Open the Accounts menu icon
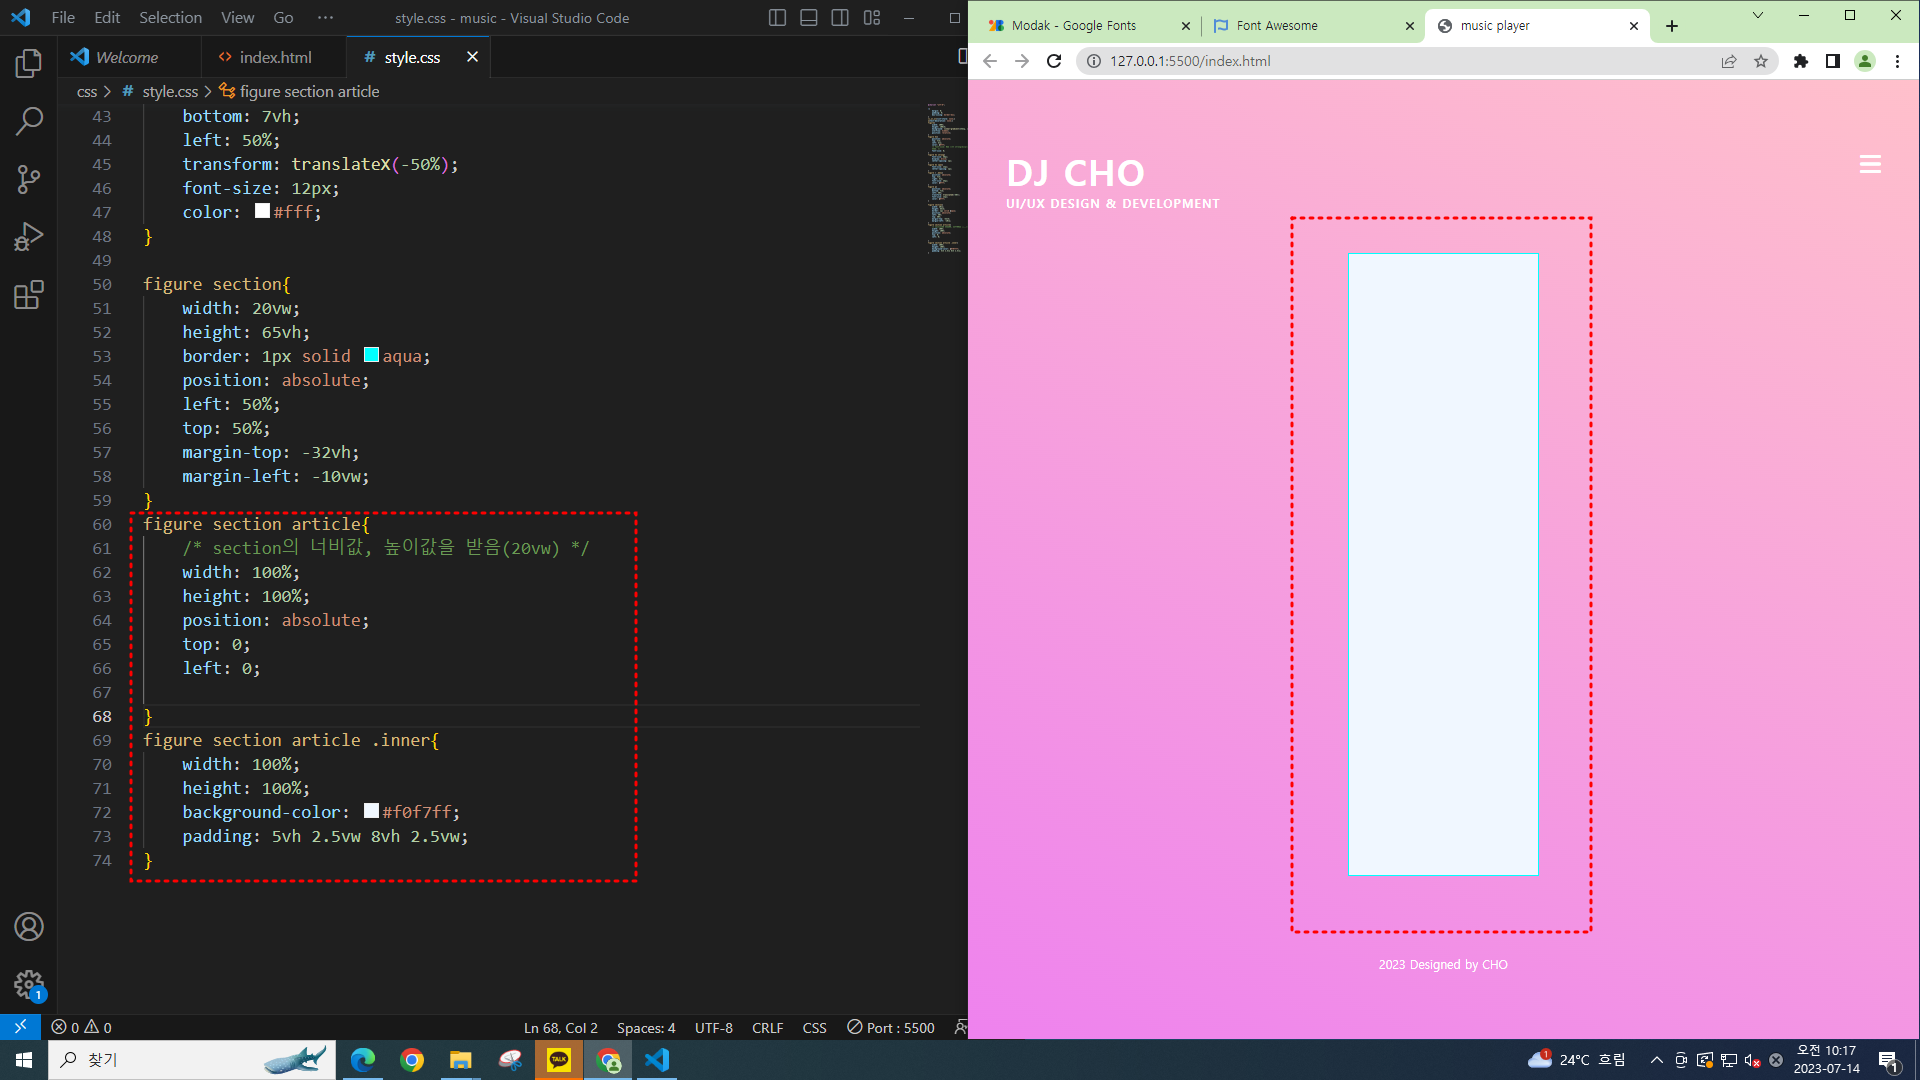This screenshot has width=1920, height=1080. click(28, 927)
